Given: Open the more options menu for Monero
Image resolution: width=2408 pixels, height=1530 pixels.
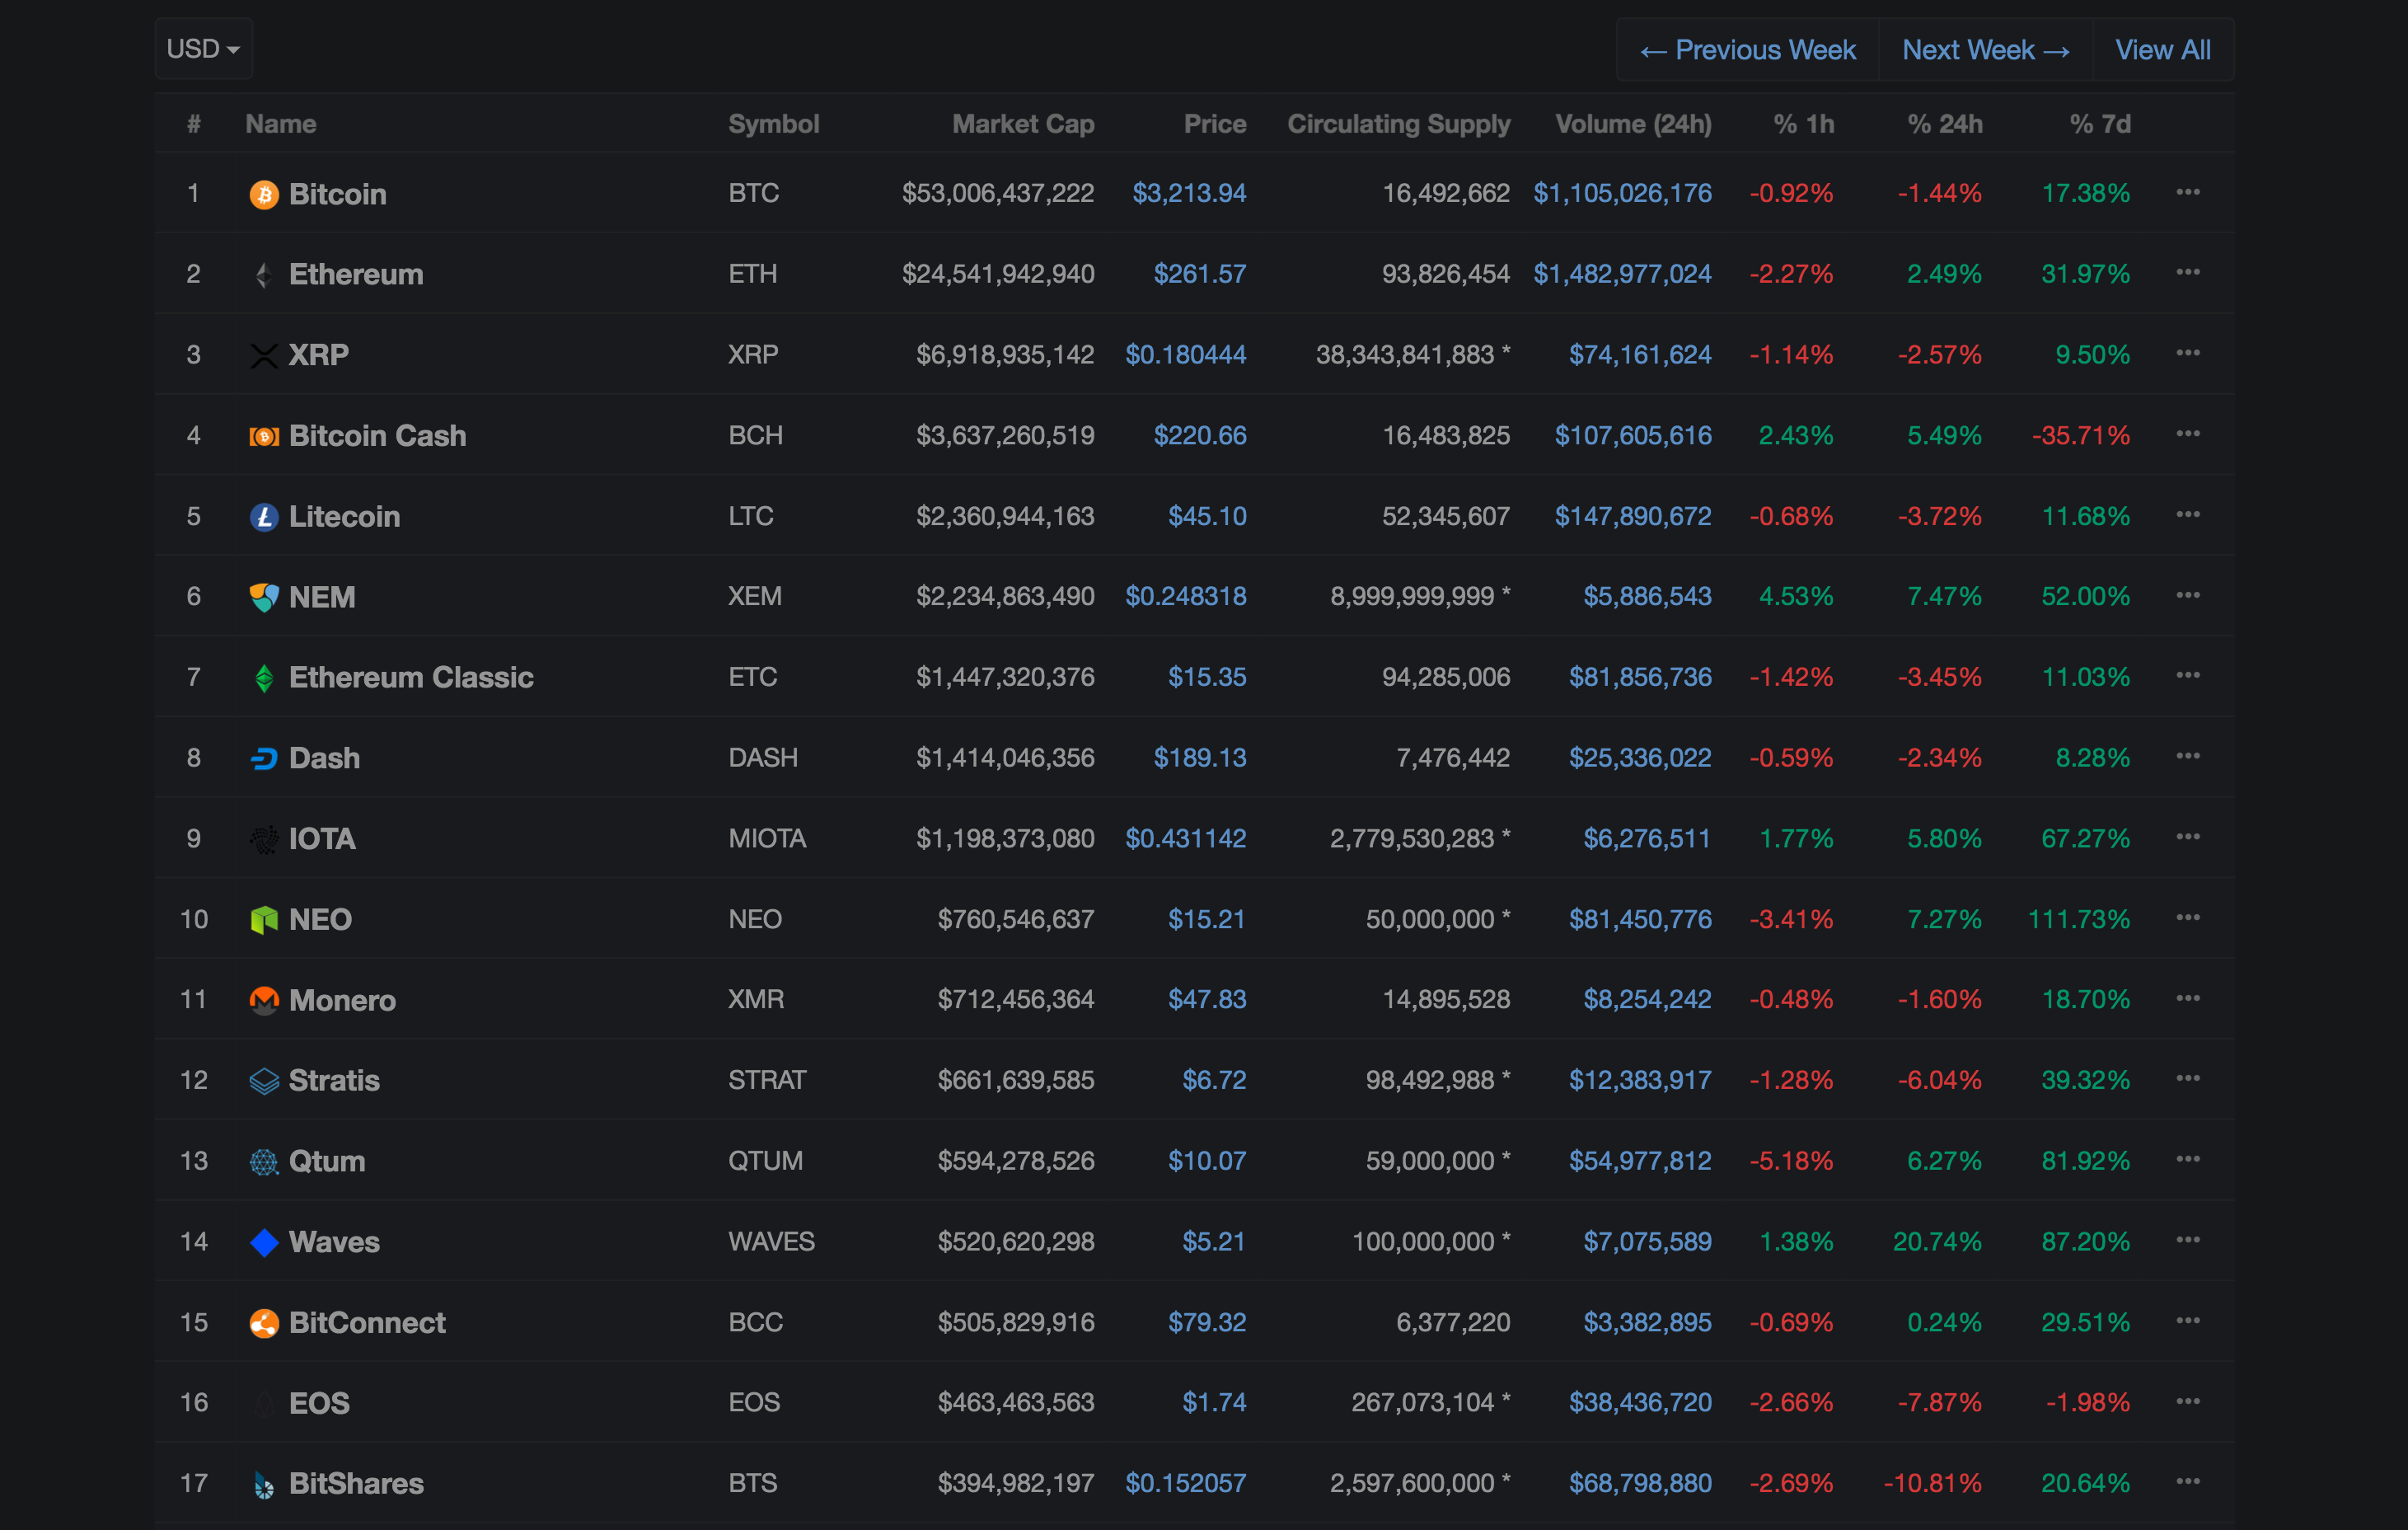Looking at the screenshot, I should click(x=2187, y=998).
